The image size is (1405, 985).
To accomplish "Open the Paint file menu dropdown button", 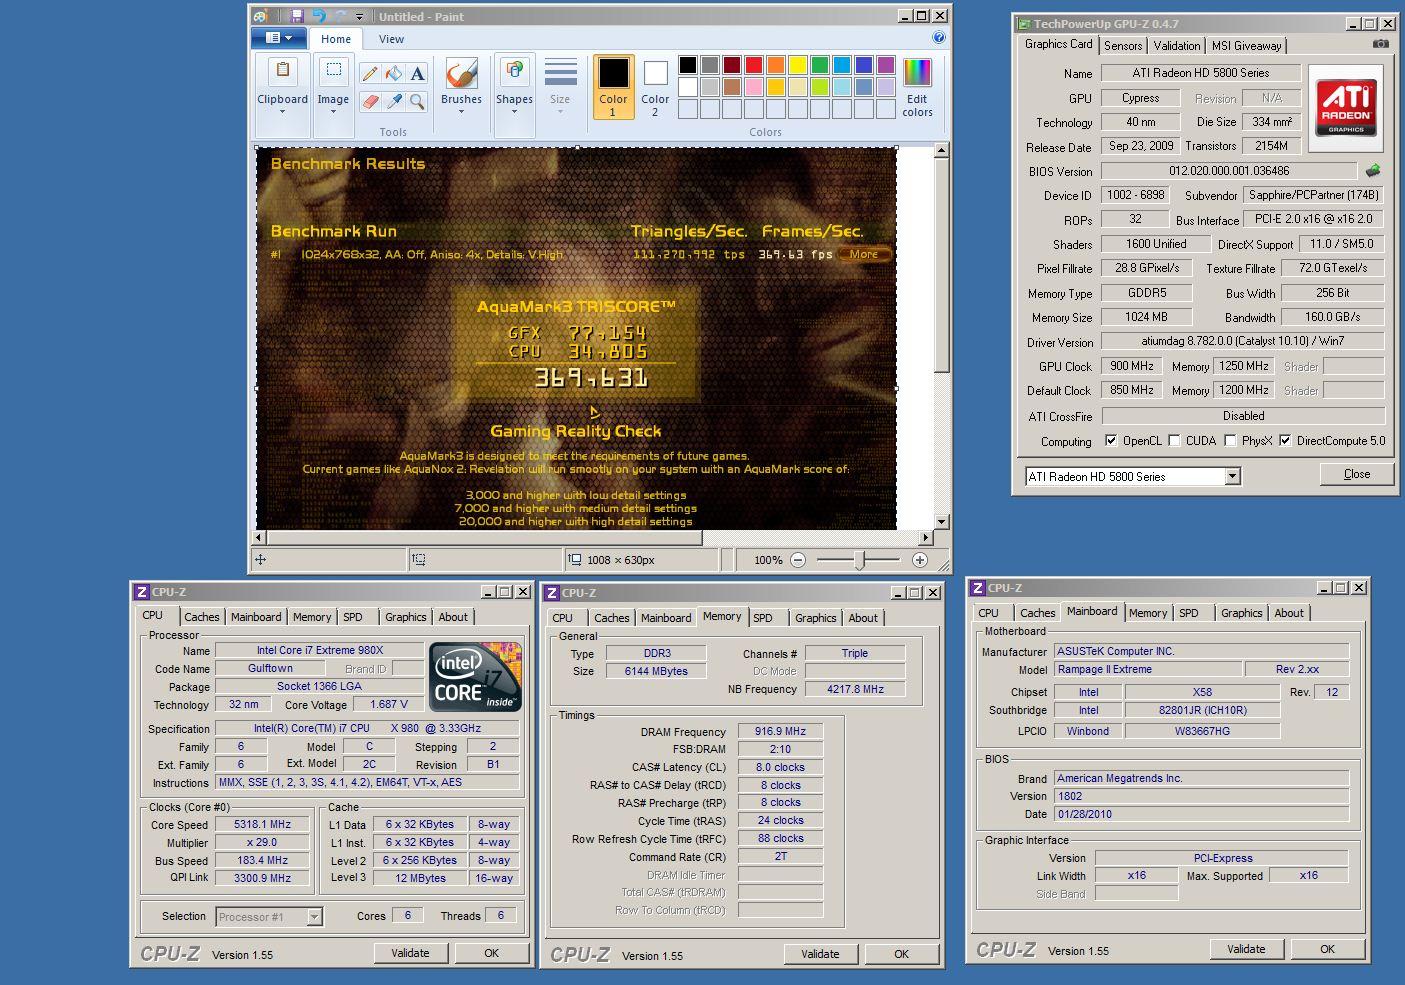I will (279, 38).
